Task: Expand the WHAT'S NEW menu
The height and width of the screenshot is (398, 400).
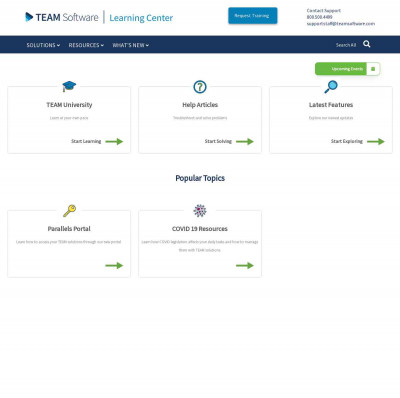Action: click(130, 45)
